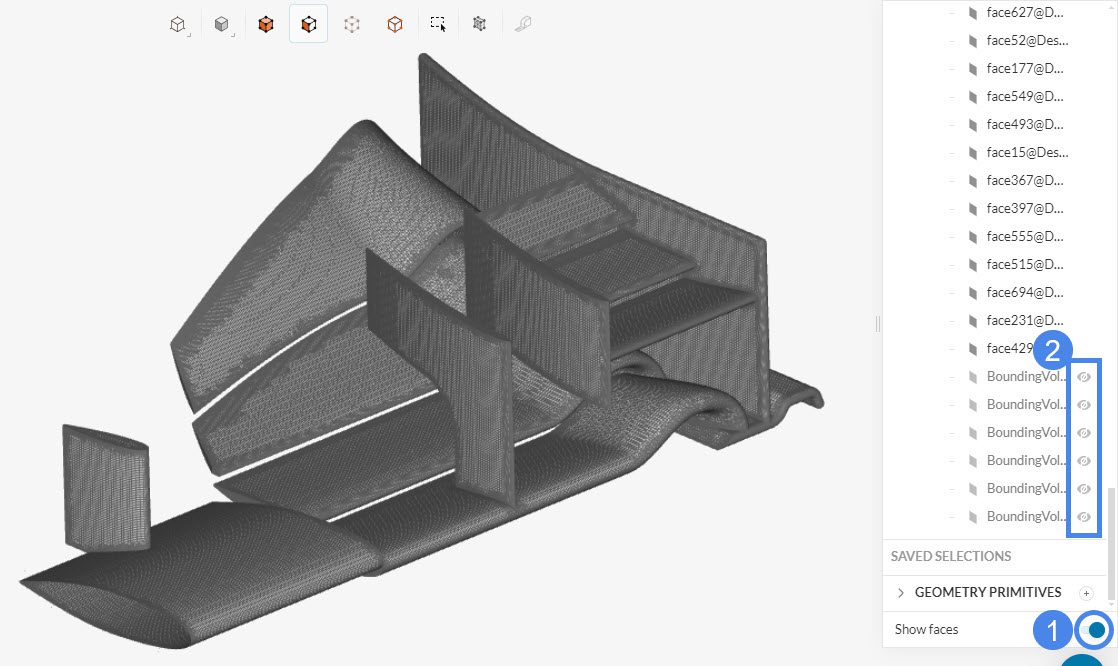
Task: Show the last BoundingVol face via eye icon
Action: pos(1083,517)
